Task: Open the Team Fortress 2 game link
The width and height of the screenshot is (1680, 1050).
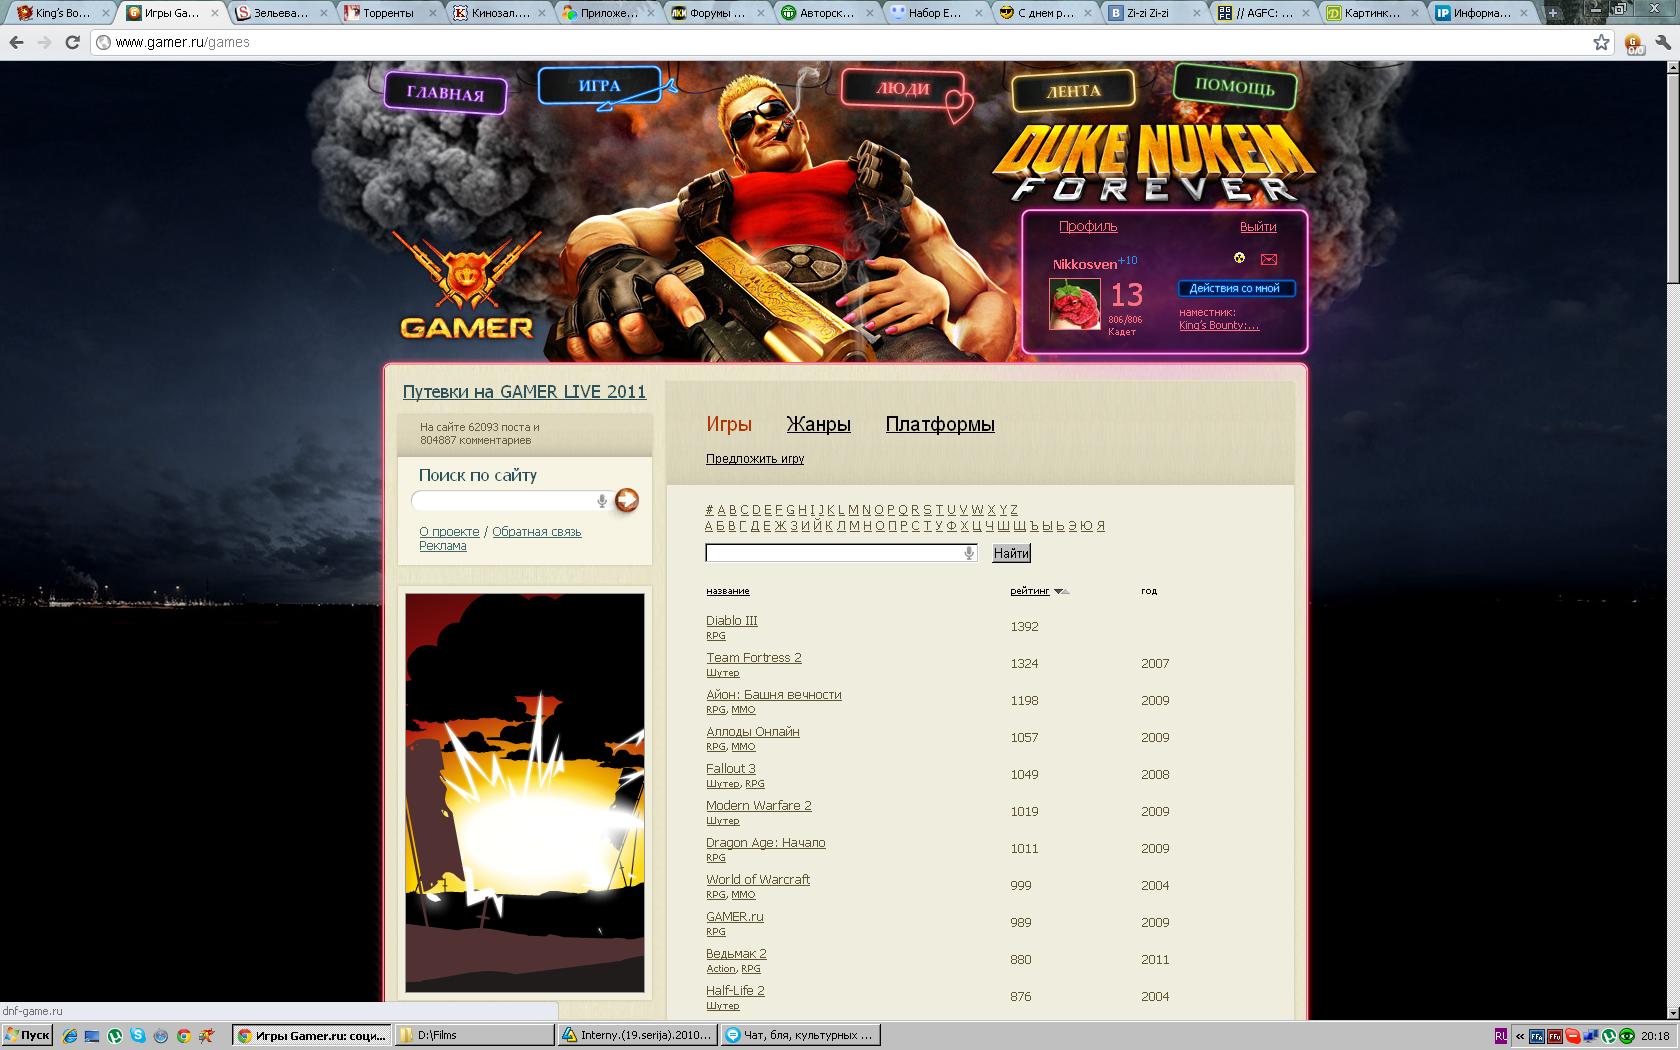Action: tap(754, 657)
